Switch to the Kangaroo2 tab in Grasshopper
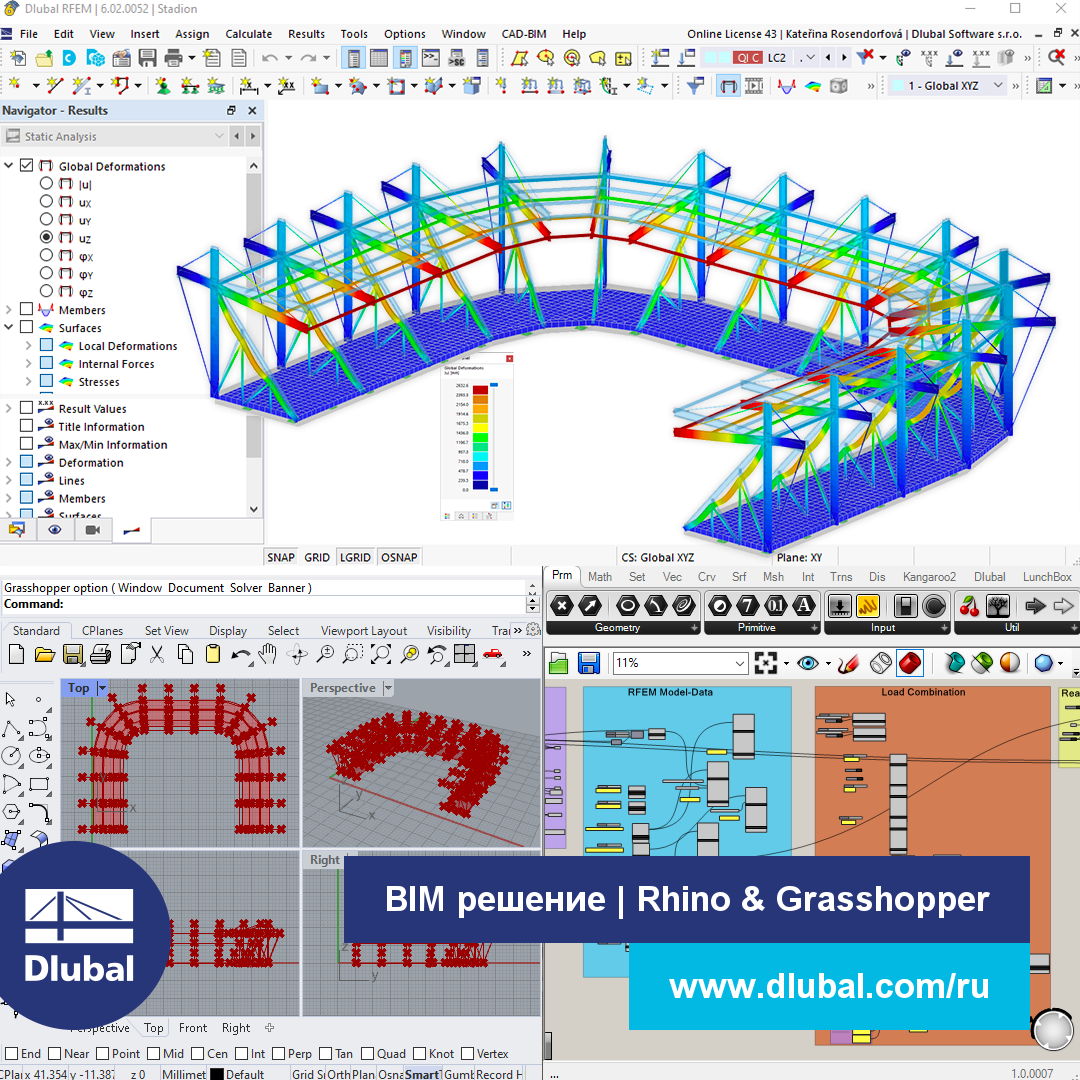Viewport: 1080px width, 1080px height. [928, 577]
